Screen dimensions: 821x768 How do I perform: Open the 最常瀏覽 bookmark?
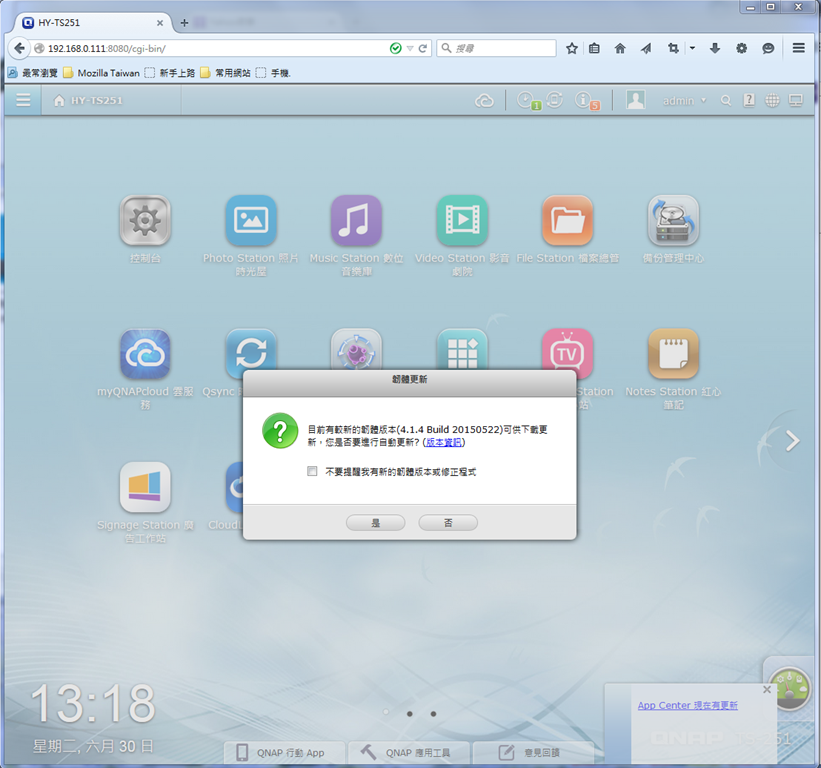pos(33,73)
